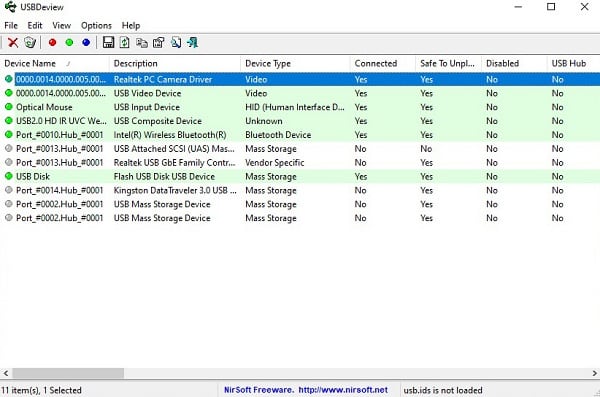The width and height of the screenshot is (600, 397).
Task: Click the "11 item(s), 1 Selected" status text
Action: (41, 390)
